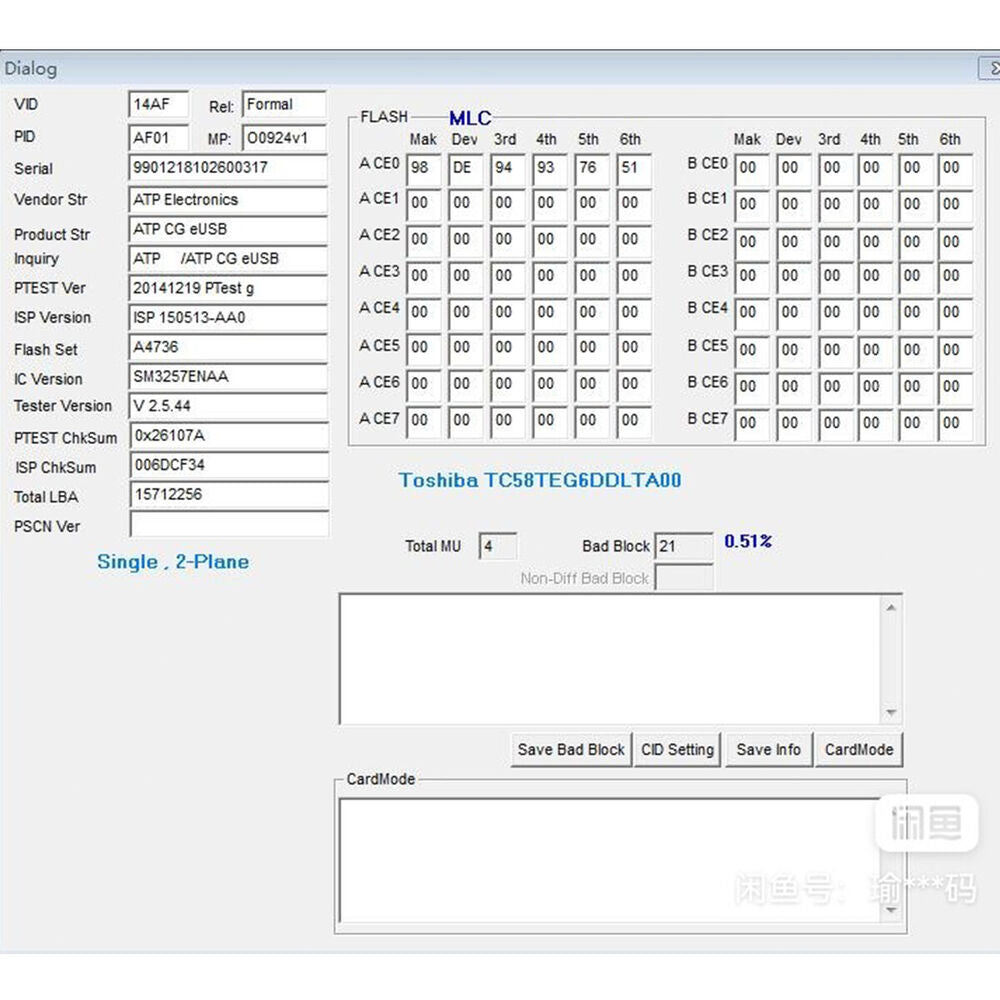Click the Vendor Str field
Image resolution: width=1000 pixels, height=1000 pixels.
(228, 200)
